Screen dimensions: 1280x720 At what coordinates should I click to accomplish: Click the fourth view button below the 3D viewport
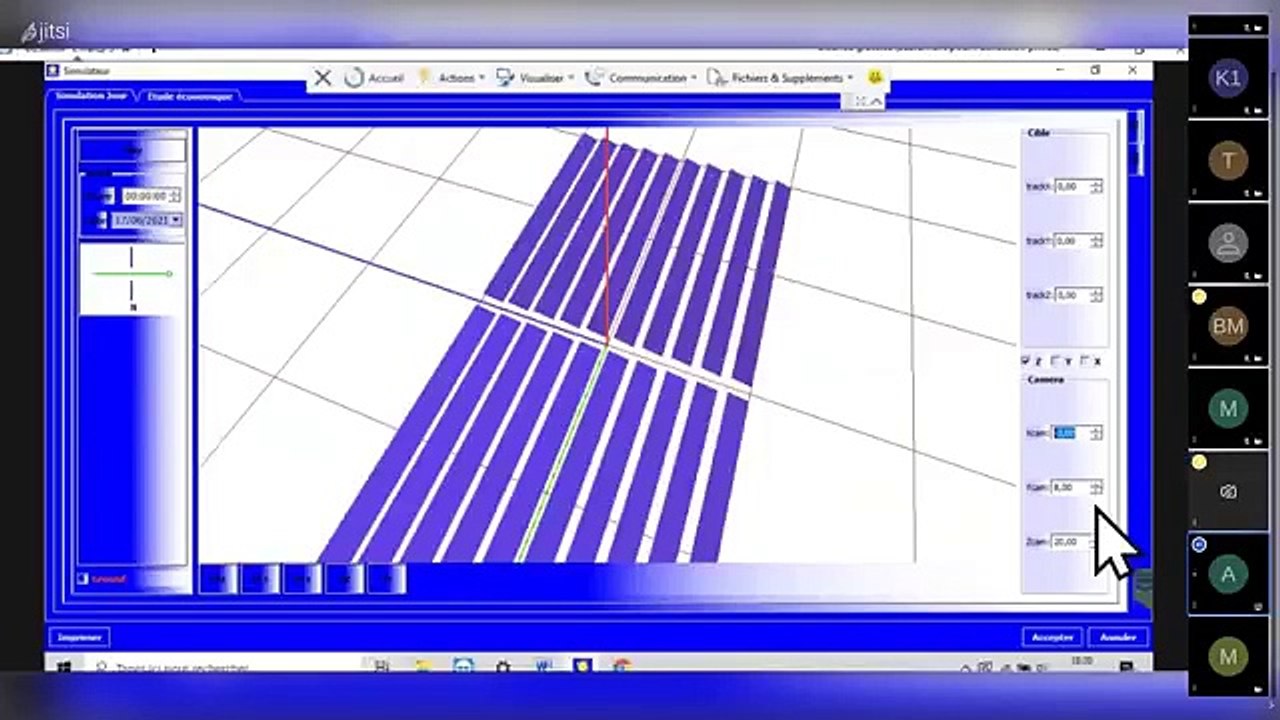click(x=344, y=578)
